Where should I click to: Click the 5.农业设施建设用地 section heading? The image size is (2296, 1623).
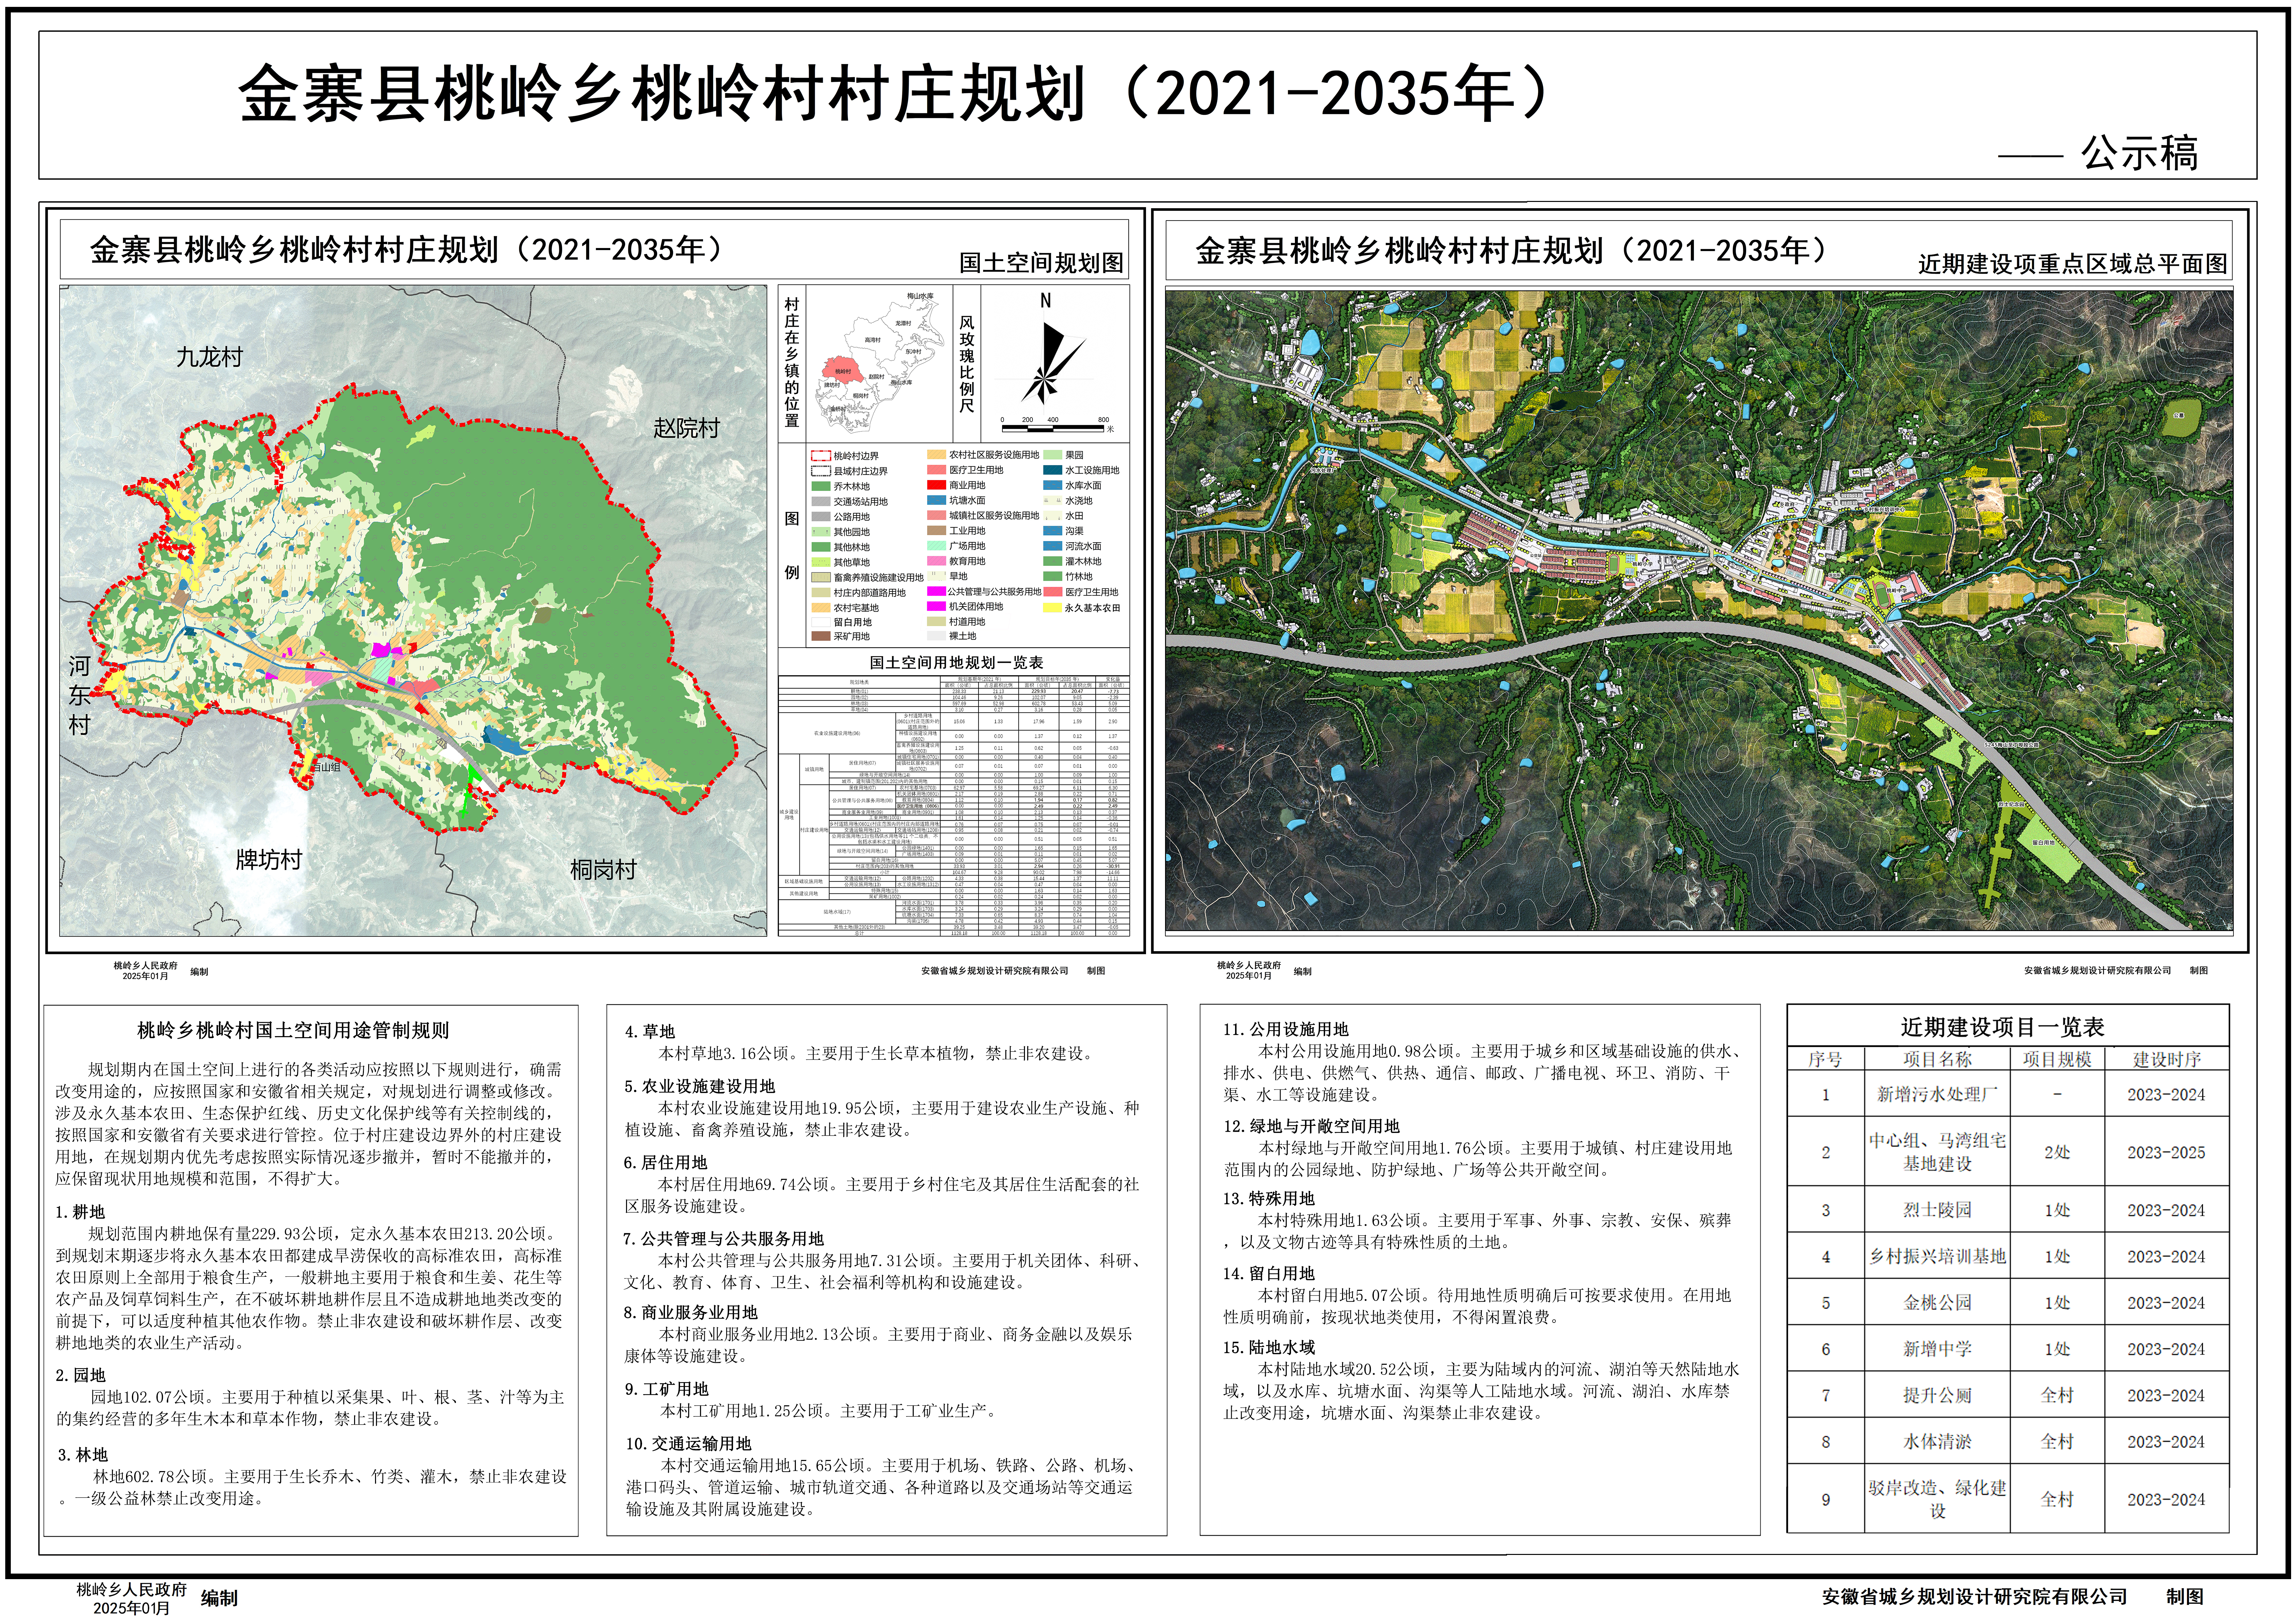700,1086
